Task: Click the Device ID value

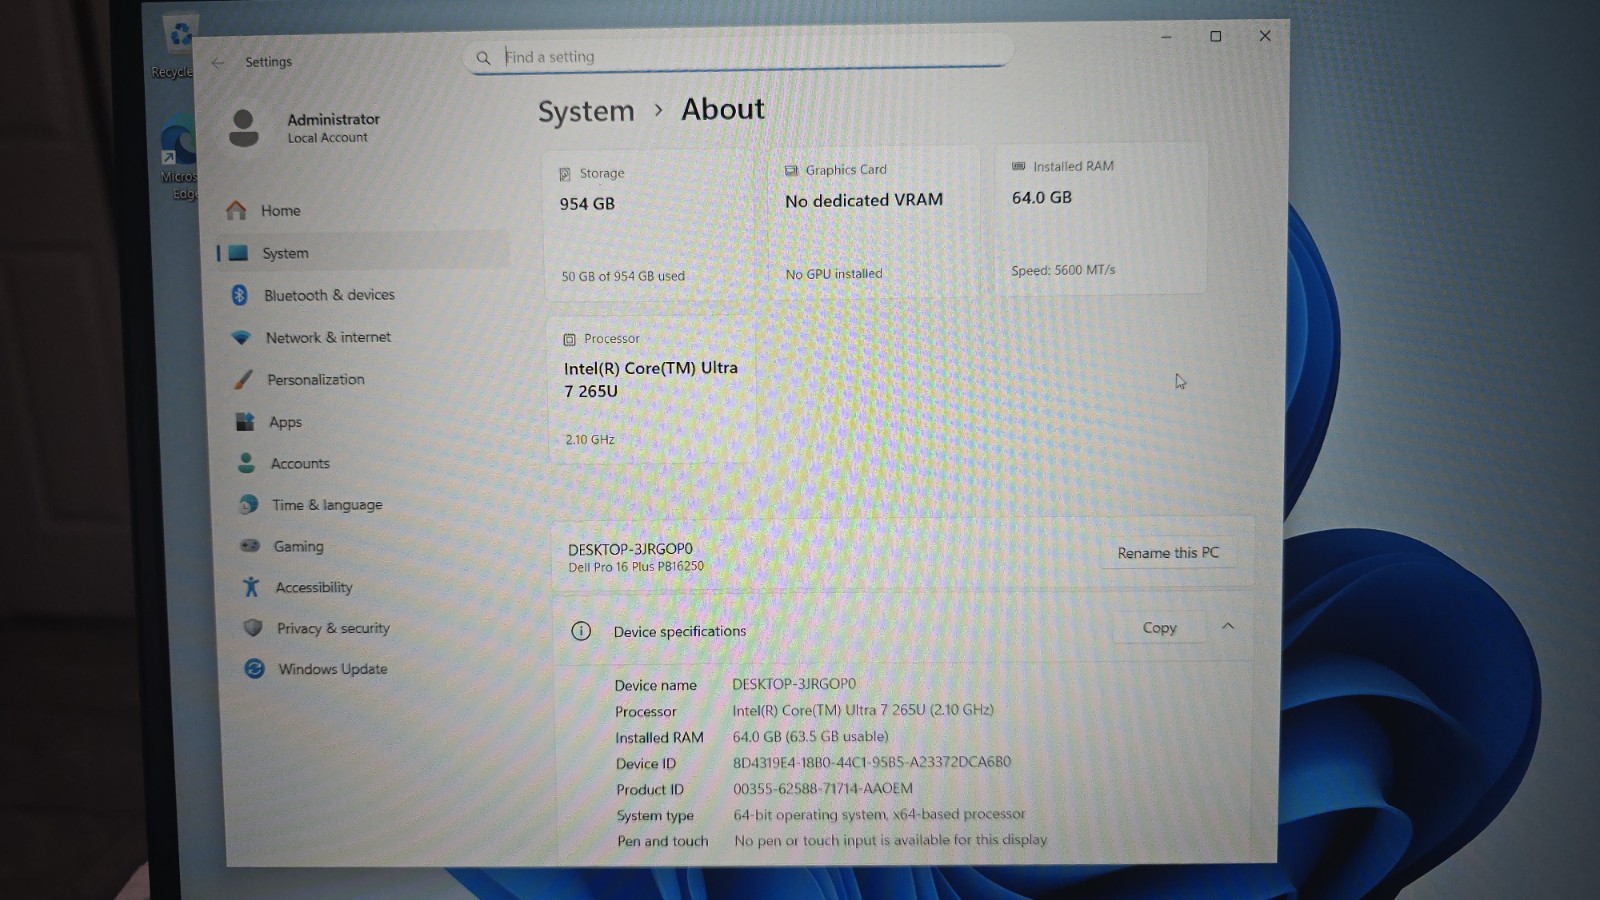Action: coord(872,762)
